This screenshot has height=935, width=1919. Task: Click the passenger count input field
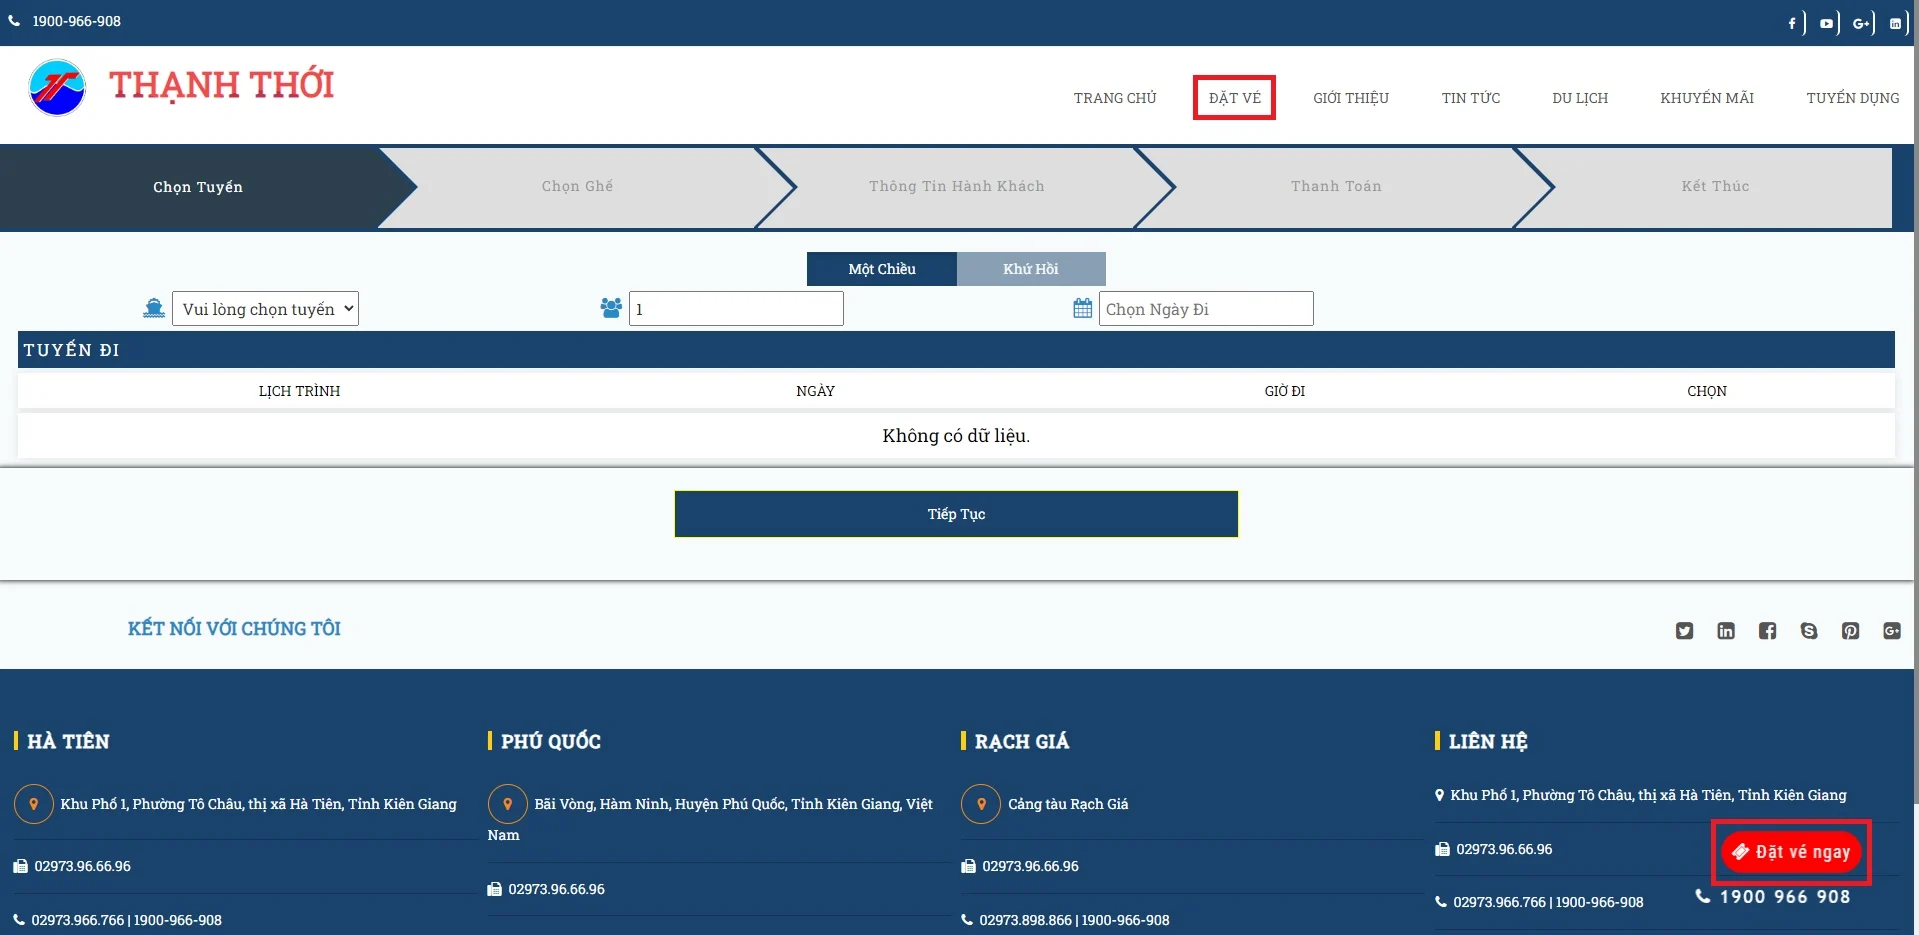coord(736,309)
